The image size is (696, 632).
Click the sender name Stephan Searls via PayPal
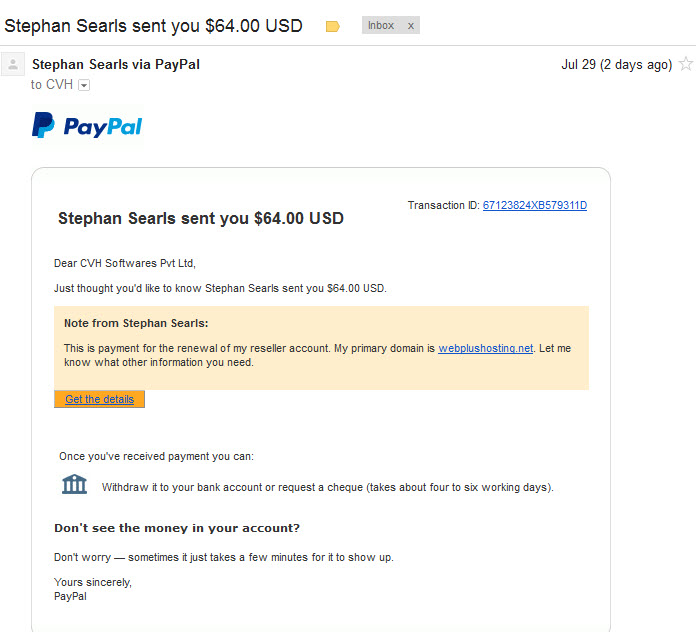[x=116, y=64]
